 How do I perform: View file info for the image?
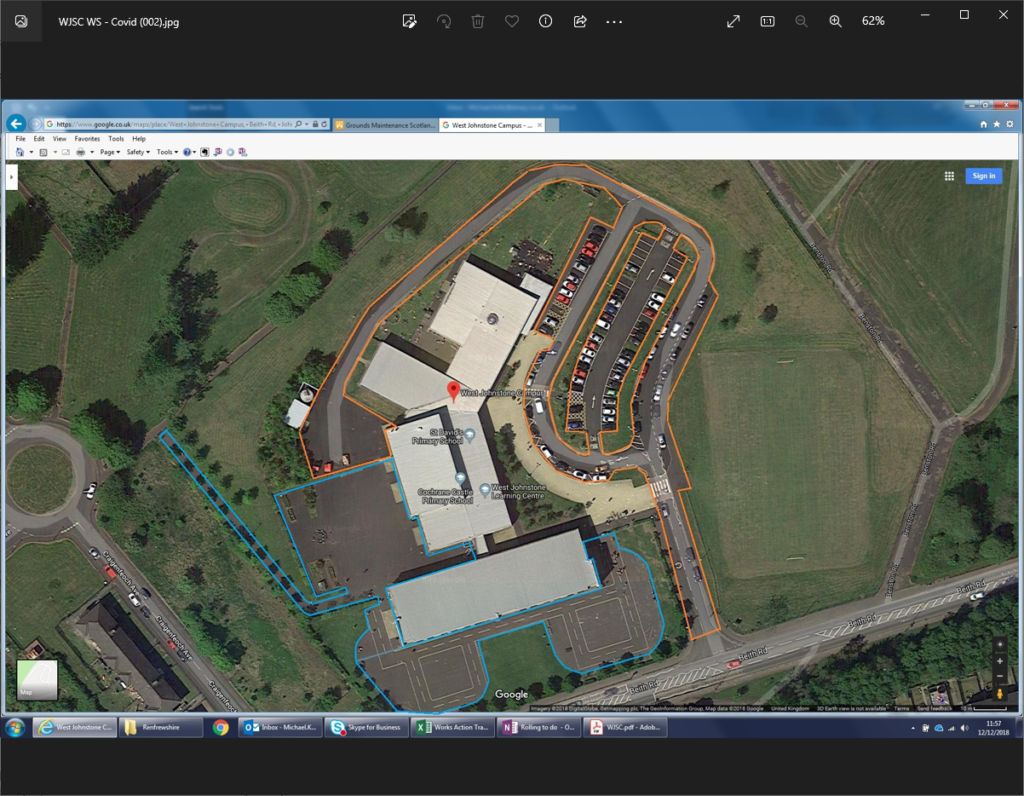tap(545, 20)
